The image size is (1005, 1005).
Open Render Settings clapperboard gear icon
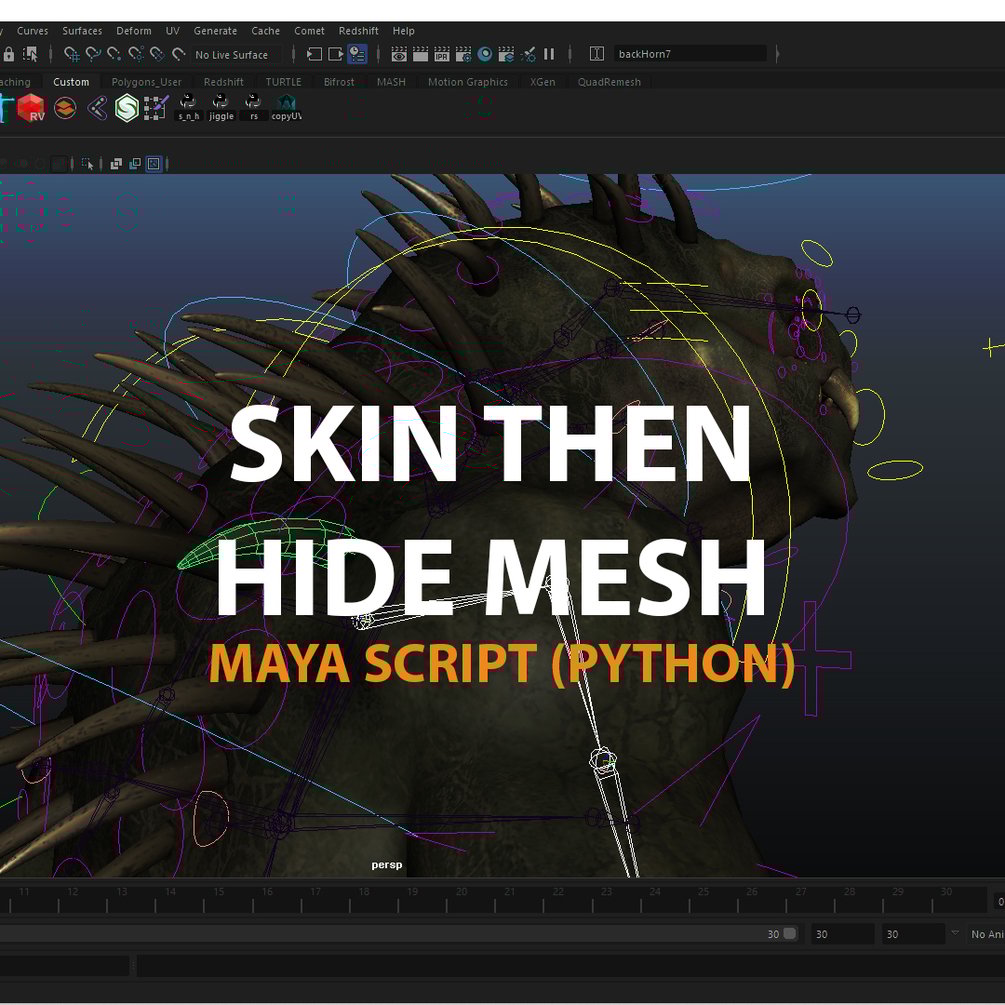point(463,54)
